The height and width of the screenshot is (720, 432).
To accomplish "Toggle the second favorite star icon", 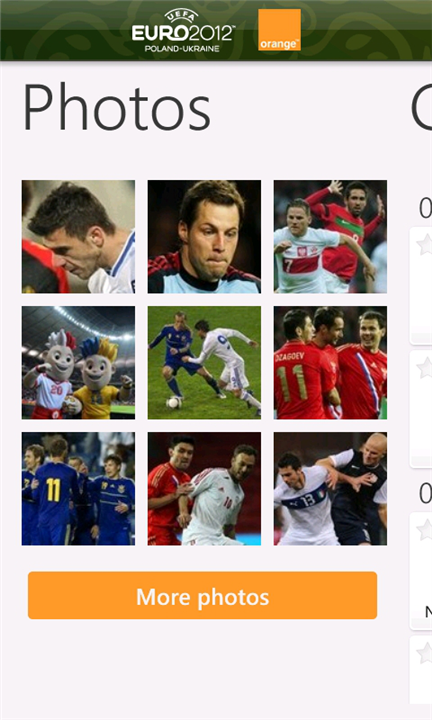I will (x=425, y=368).
